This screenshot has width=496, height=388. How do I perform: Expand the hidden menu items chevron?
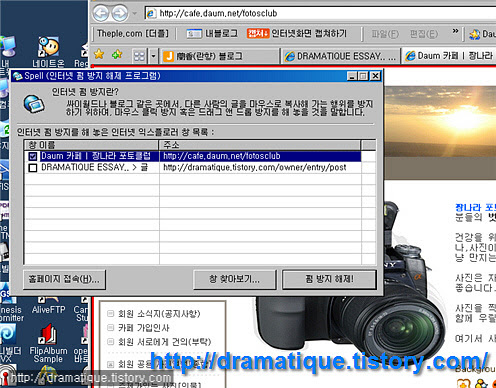455,31
